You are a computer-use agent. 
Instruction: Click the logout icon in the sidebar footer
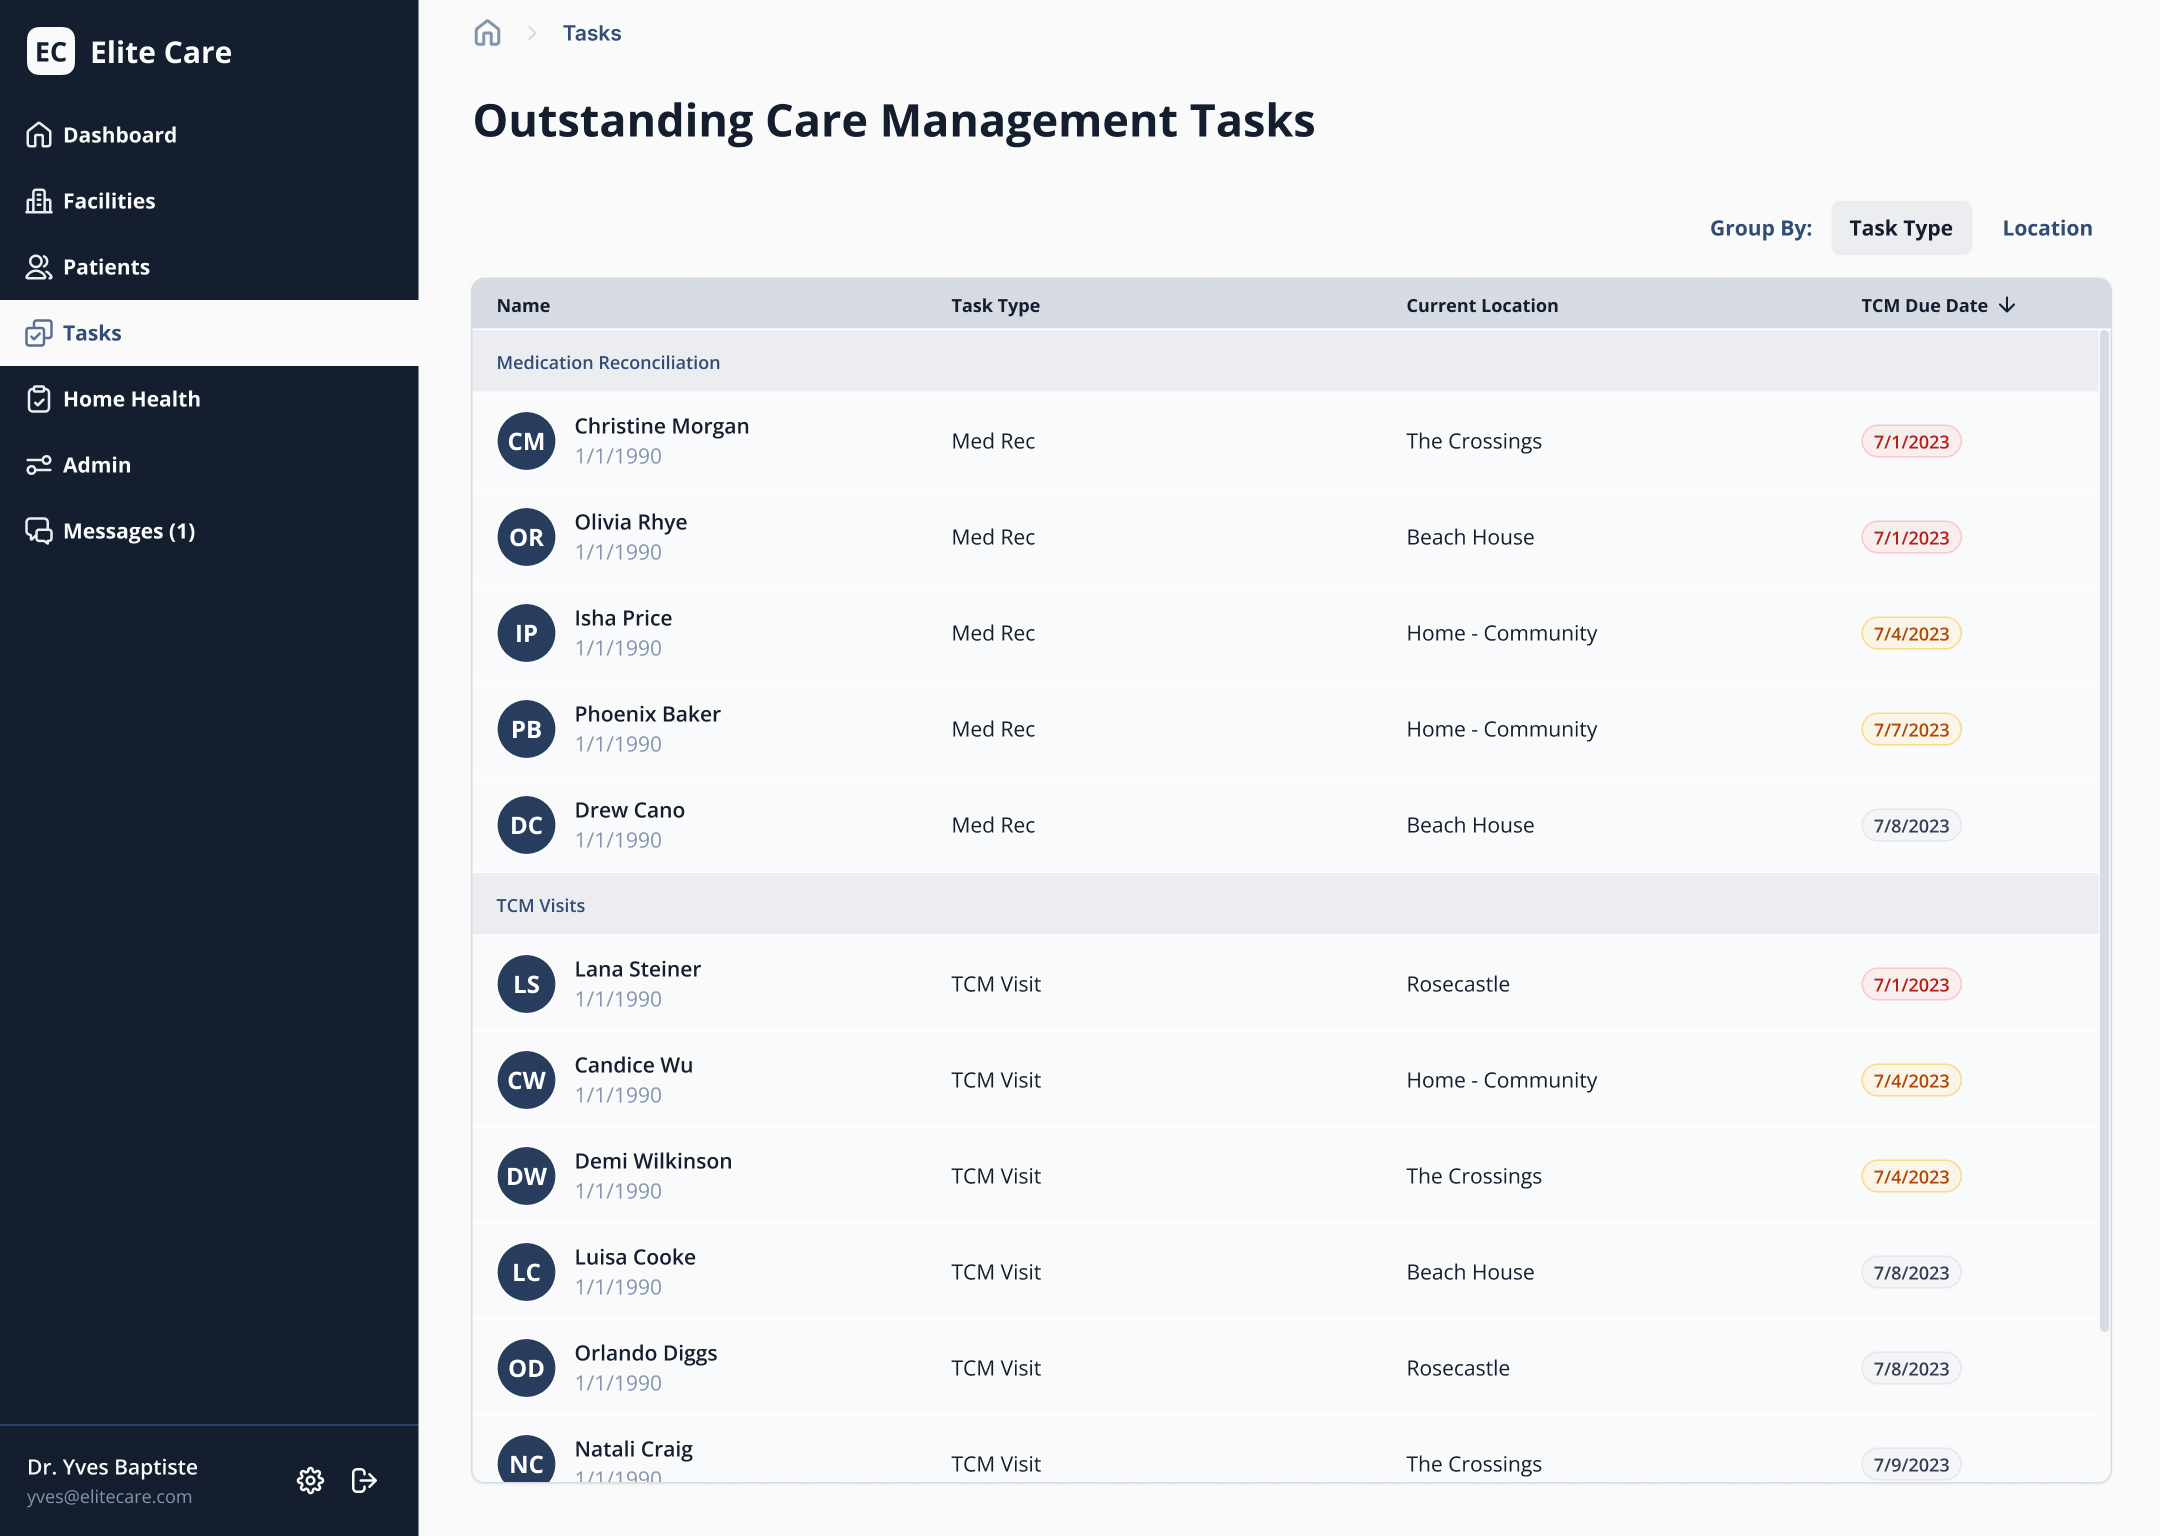[362, 1481]
